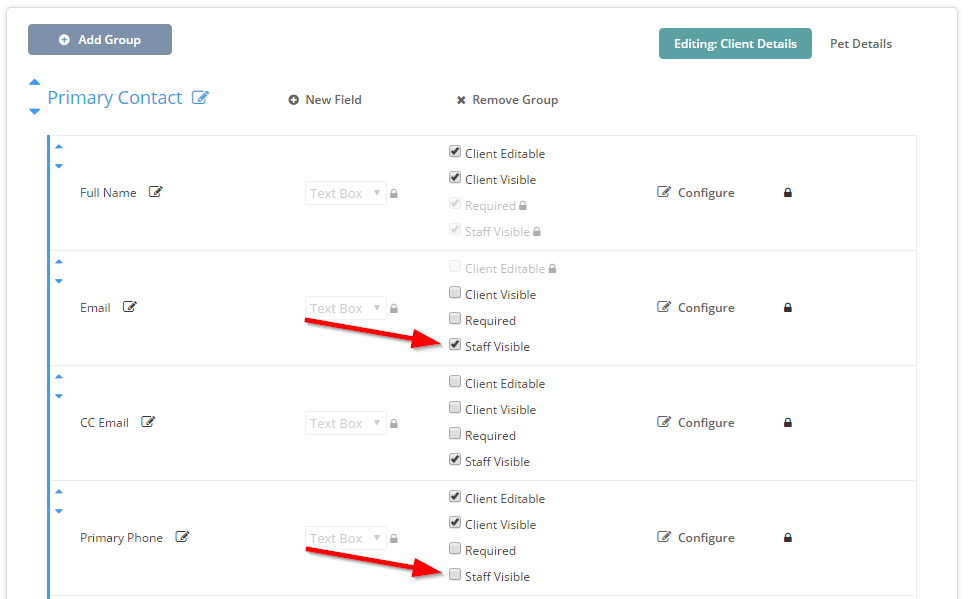Click the Full Name field label
This screenshot has height=599, width=969.
coord(108,193)
